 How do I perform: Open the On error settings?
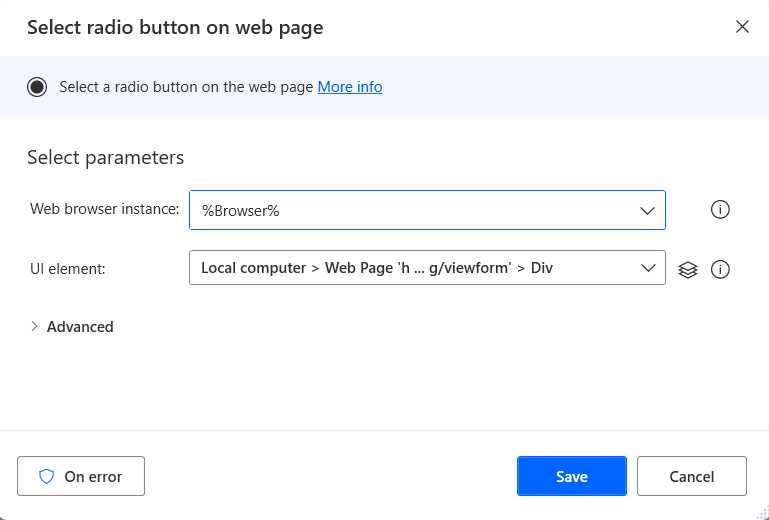point(81,476)
